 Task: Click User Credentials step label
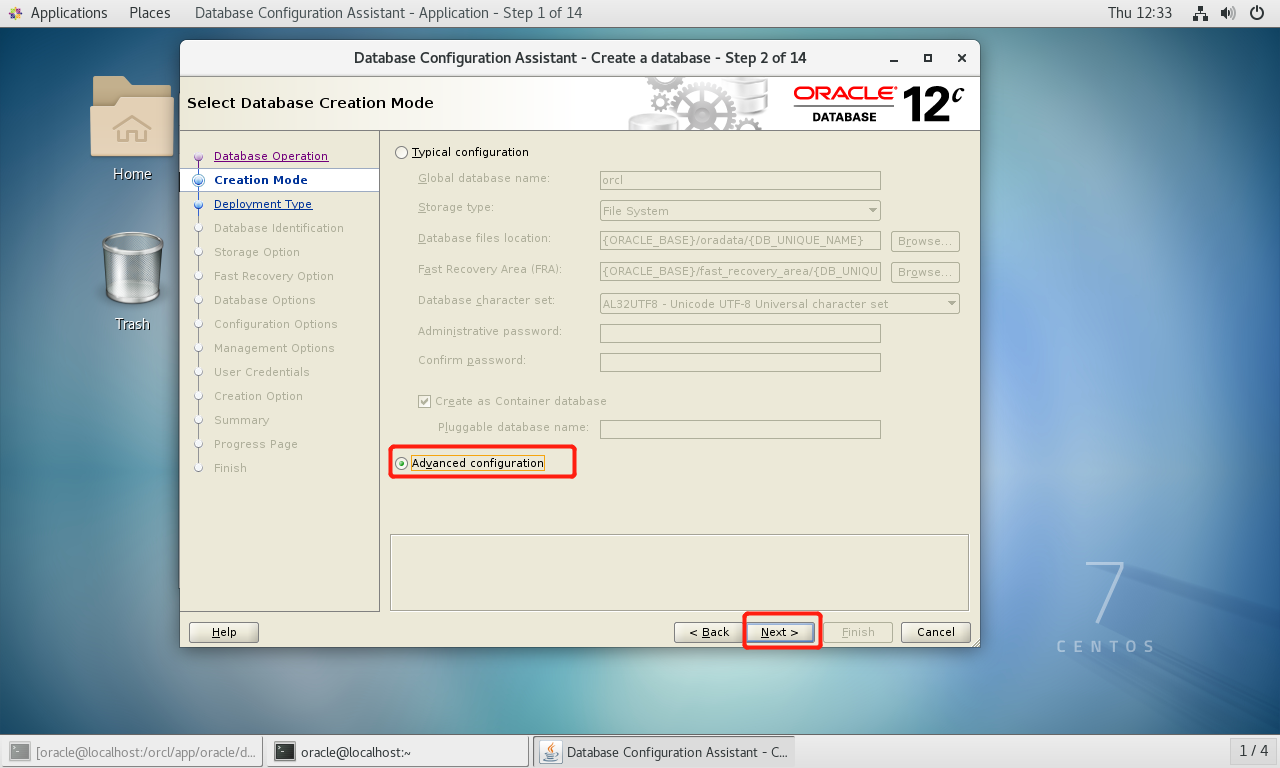pyautogui.click(x=262, y=372)
